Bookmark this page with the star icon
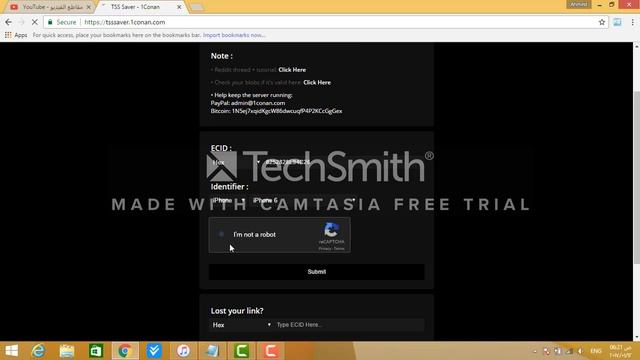The height and width of the screenshot is (360, 640). (602, 22)
